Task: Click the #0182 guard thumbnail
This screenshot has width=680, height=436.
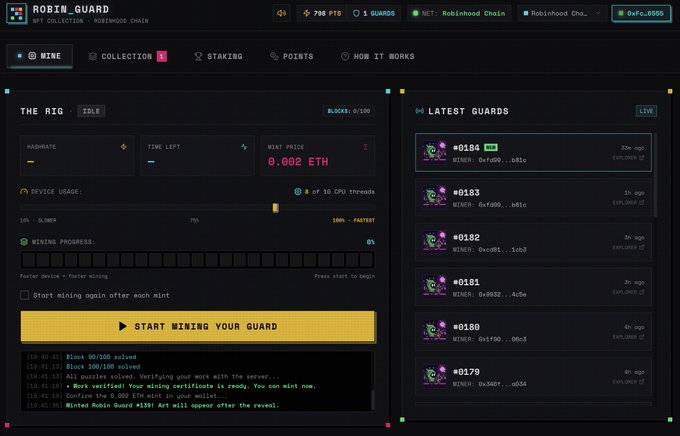Action: tap(435, 241)
